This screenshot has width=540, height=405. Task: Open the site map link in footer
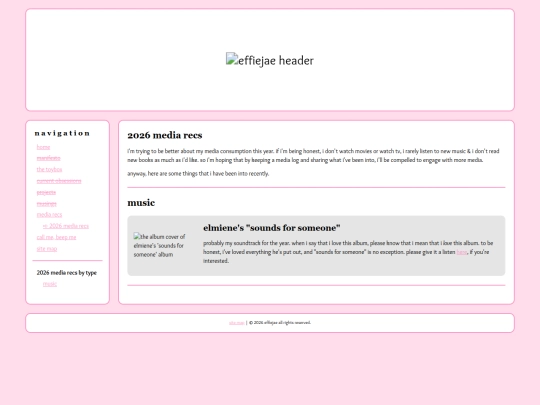tap(237, 323)
